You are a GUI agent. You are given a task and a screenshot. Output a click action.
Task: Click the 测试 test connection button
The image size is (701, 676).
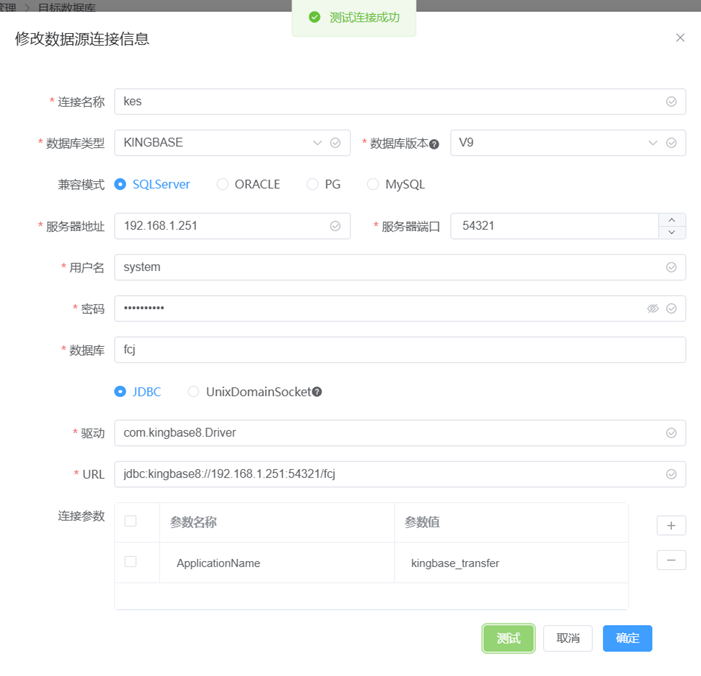(x=508, y=638)
